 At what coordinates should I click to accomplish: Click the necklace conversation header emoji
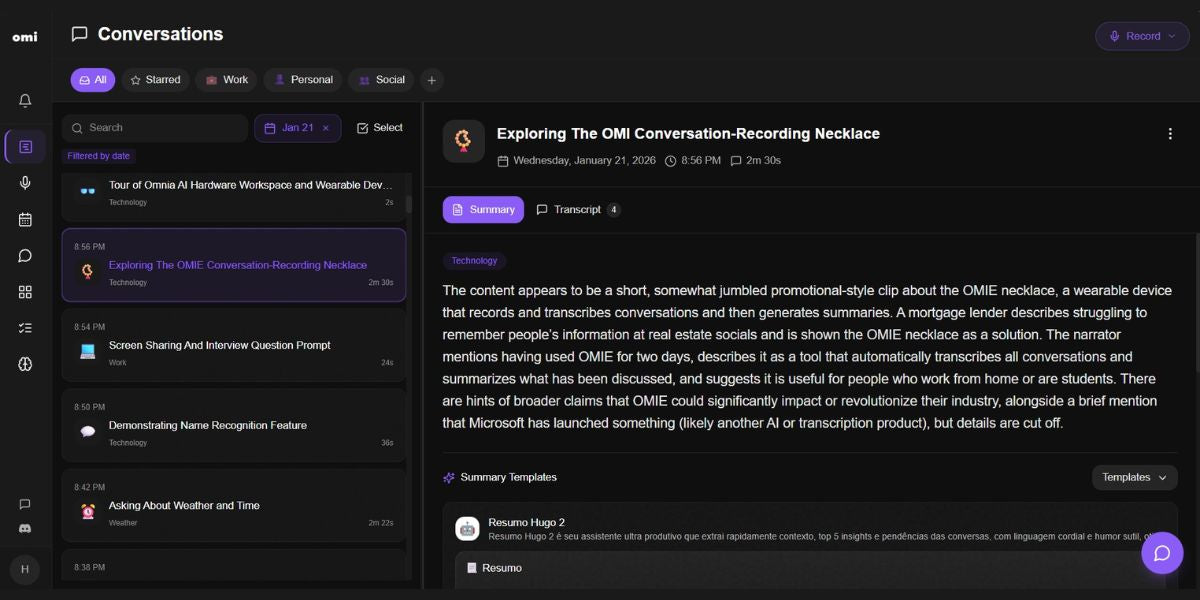(x=464, y=141)
